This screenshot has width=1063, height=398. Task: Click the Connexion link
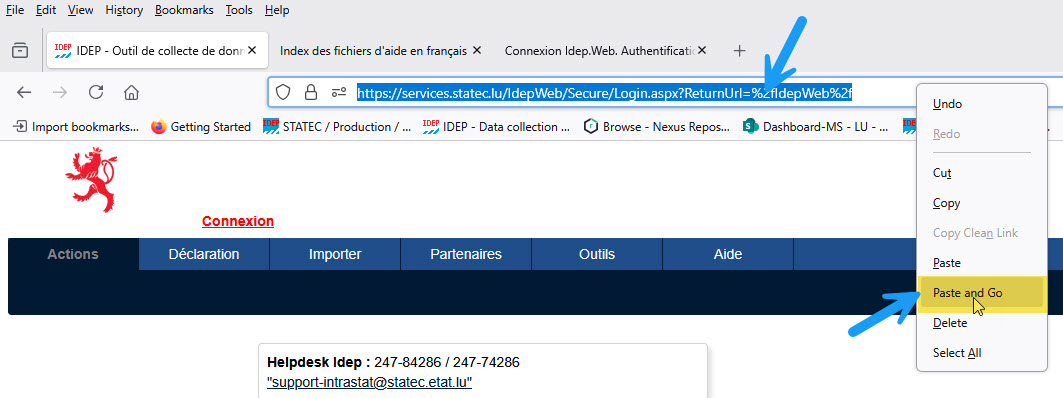238,221
